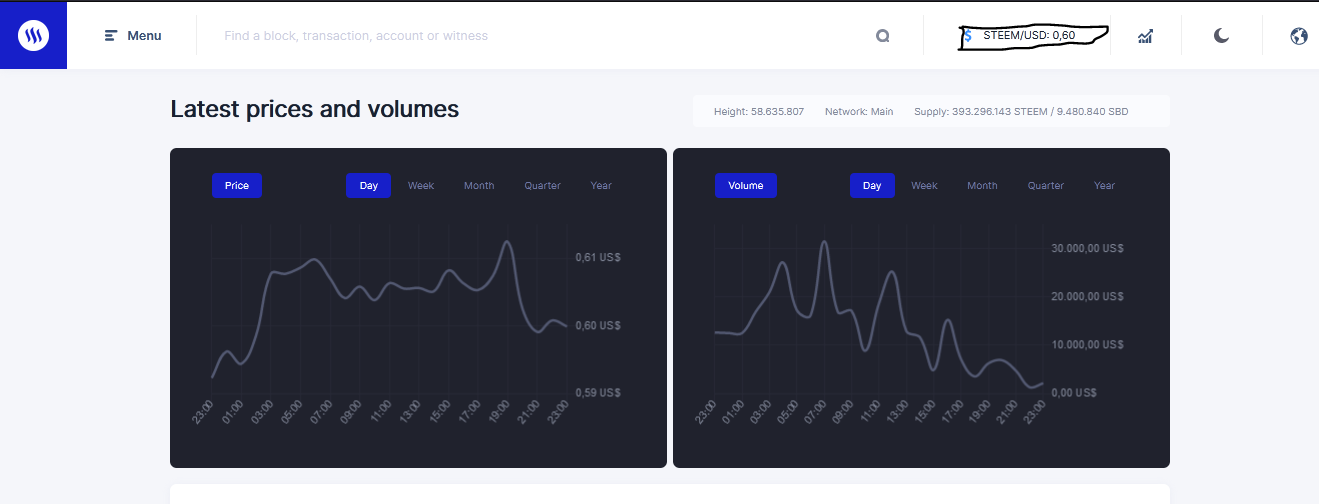Show the Year view of the Volume chart

1104,186
